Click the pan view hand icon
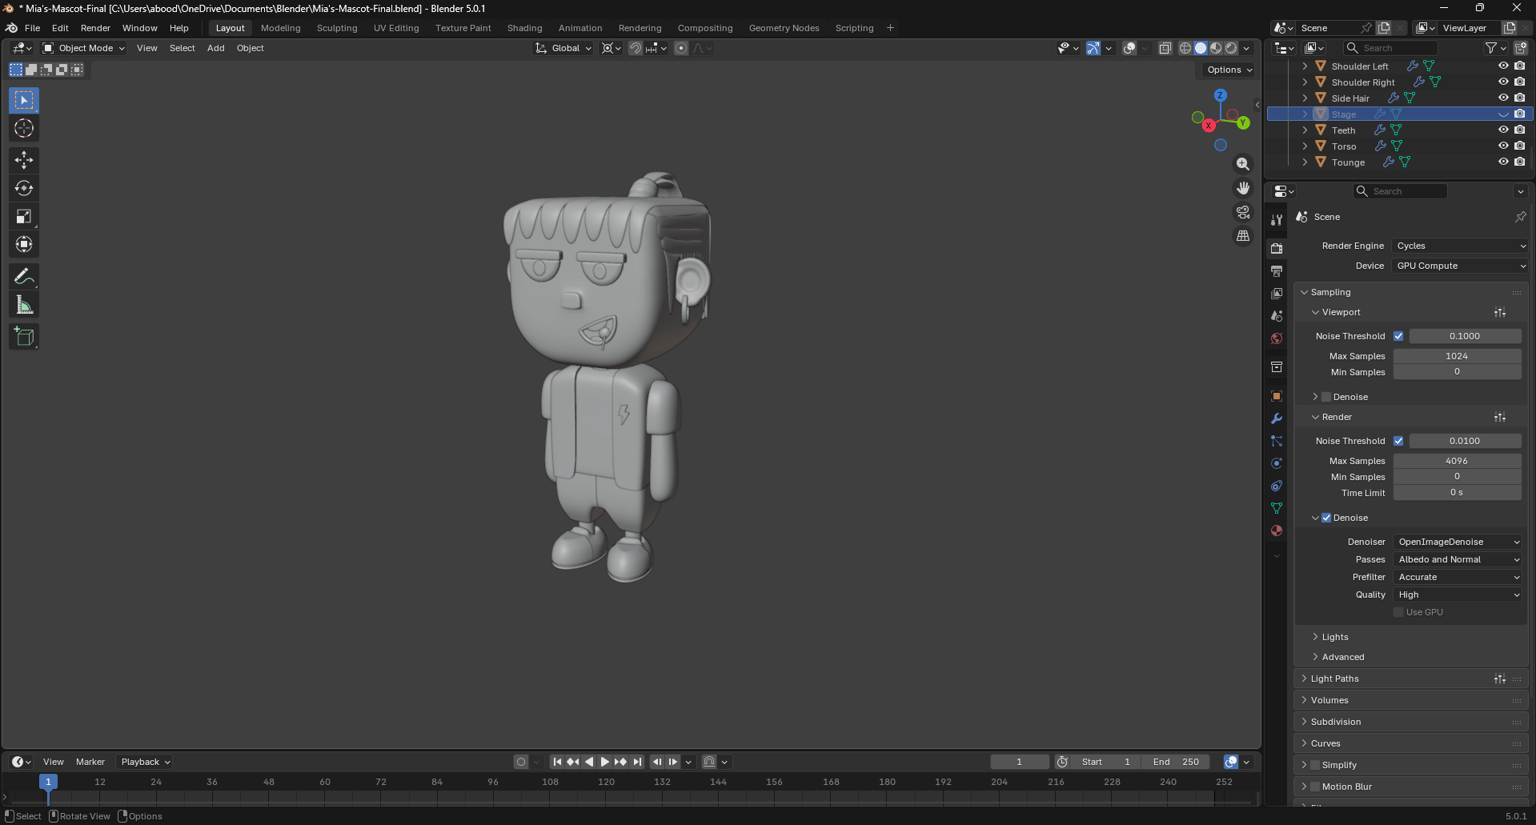Viewport: 1536px width, 825px height. pos(1243,188)
